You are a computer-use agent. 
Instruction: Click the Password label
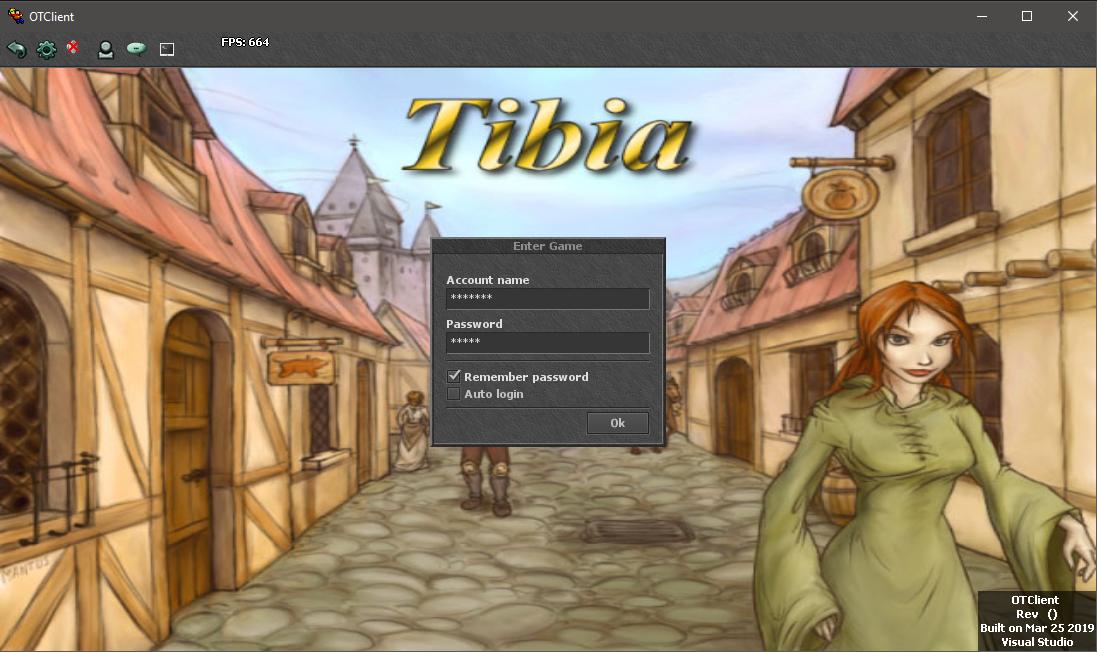(474, 324)
